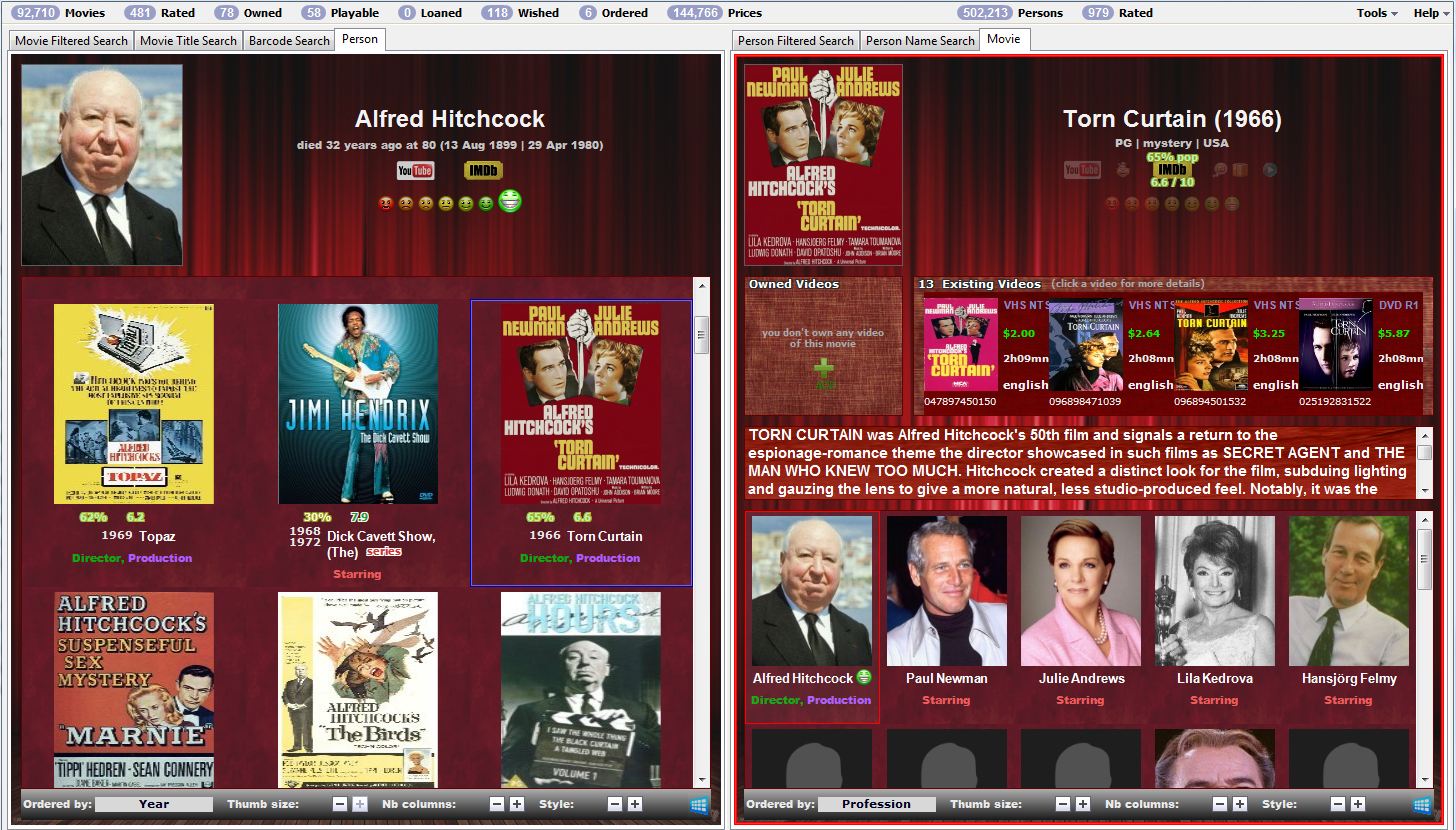The image size is (1456, 830).
Task: Open the IMDb badge for Torn Curtain
Action: pos(1172,170)
